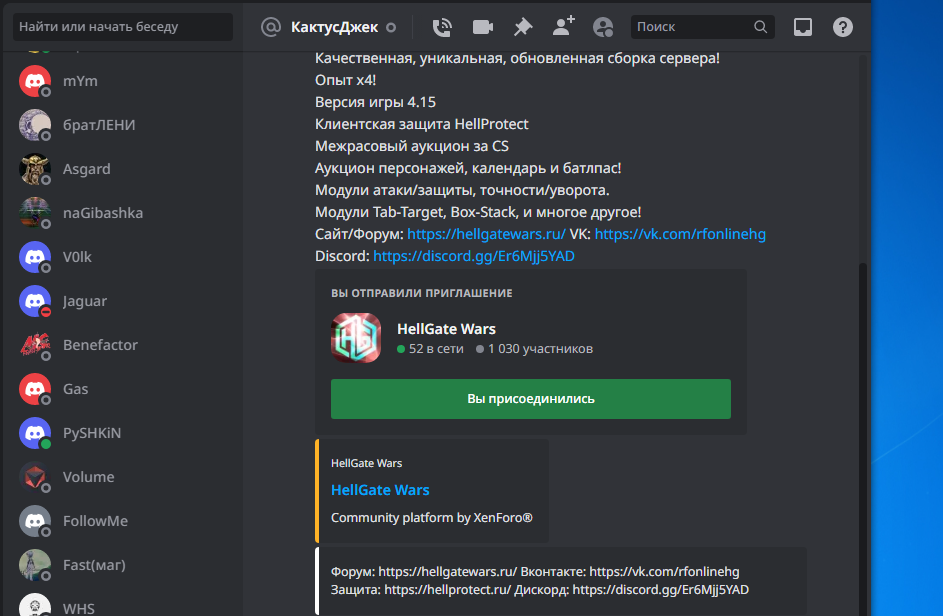Show the user profile panel

coord(603,27)
